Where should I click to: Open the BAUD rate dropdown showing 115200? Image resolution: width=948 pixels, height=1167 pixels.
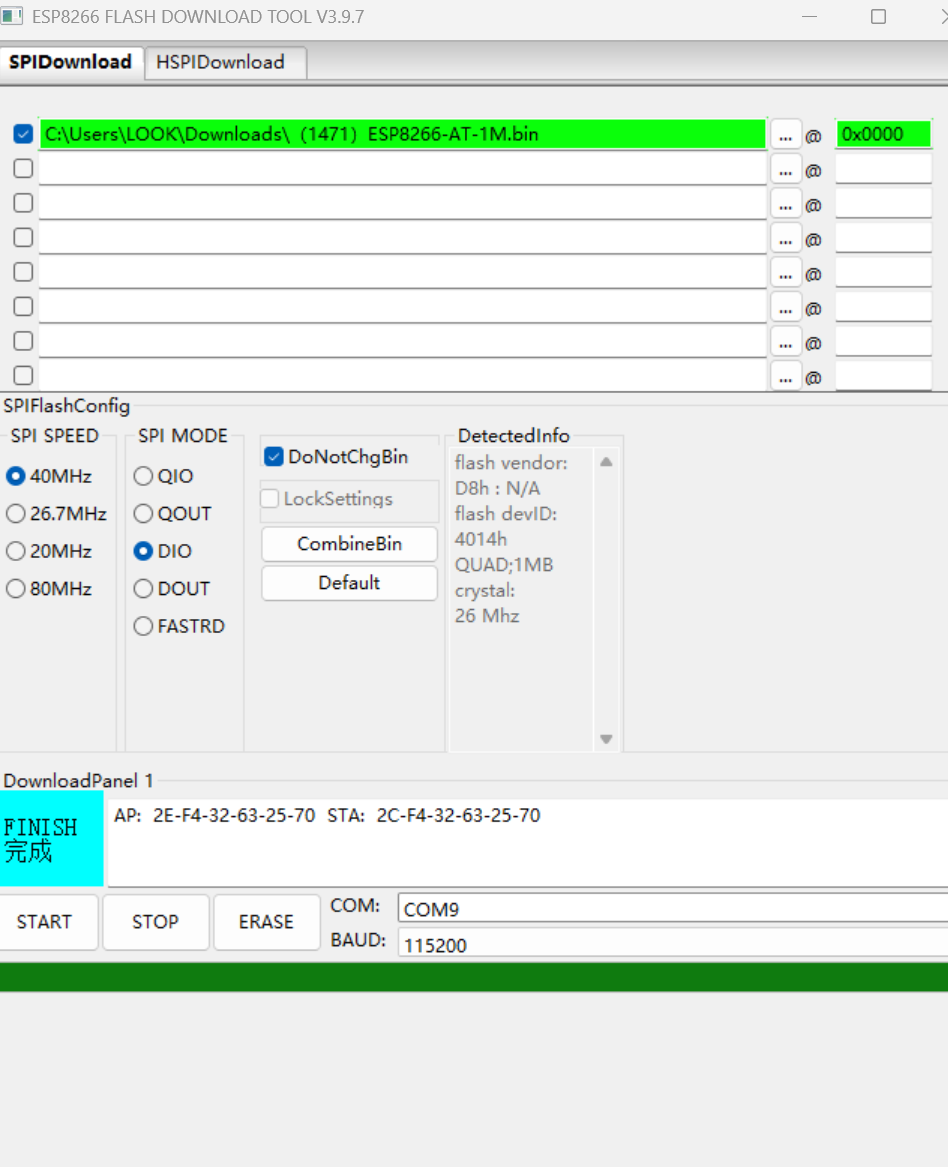[x=673, y=944]
